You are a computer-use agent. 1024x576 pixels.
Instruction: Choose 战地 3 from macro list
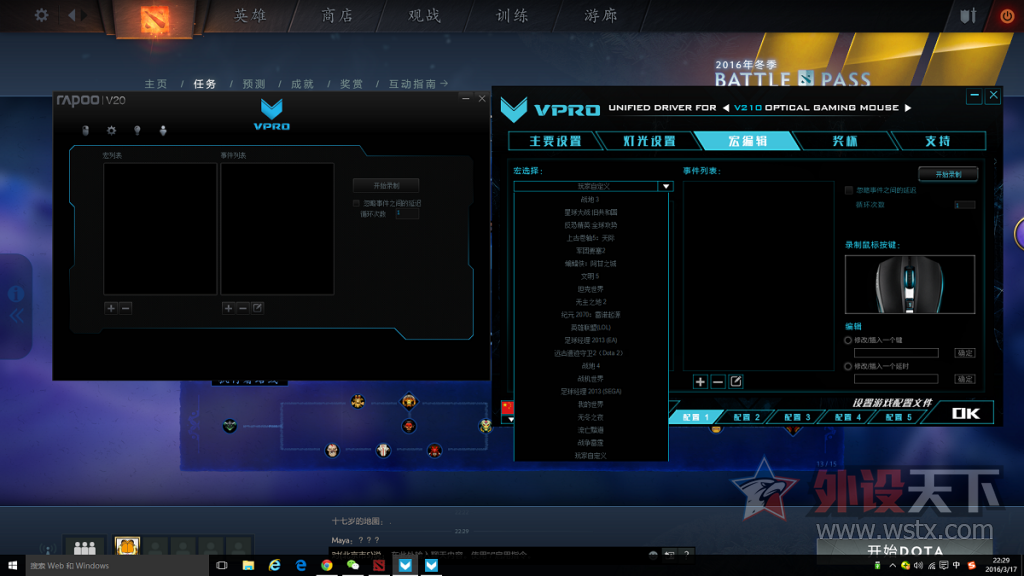click(x=590, y=200)
